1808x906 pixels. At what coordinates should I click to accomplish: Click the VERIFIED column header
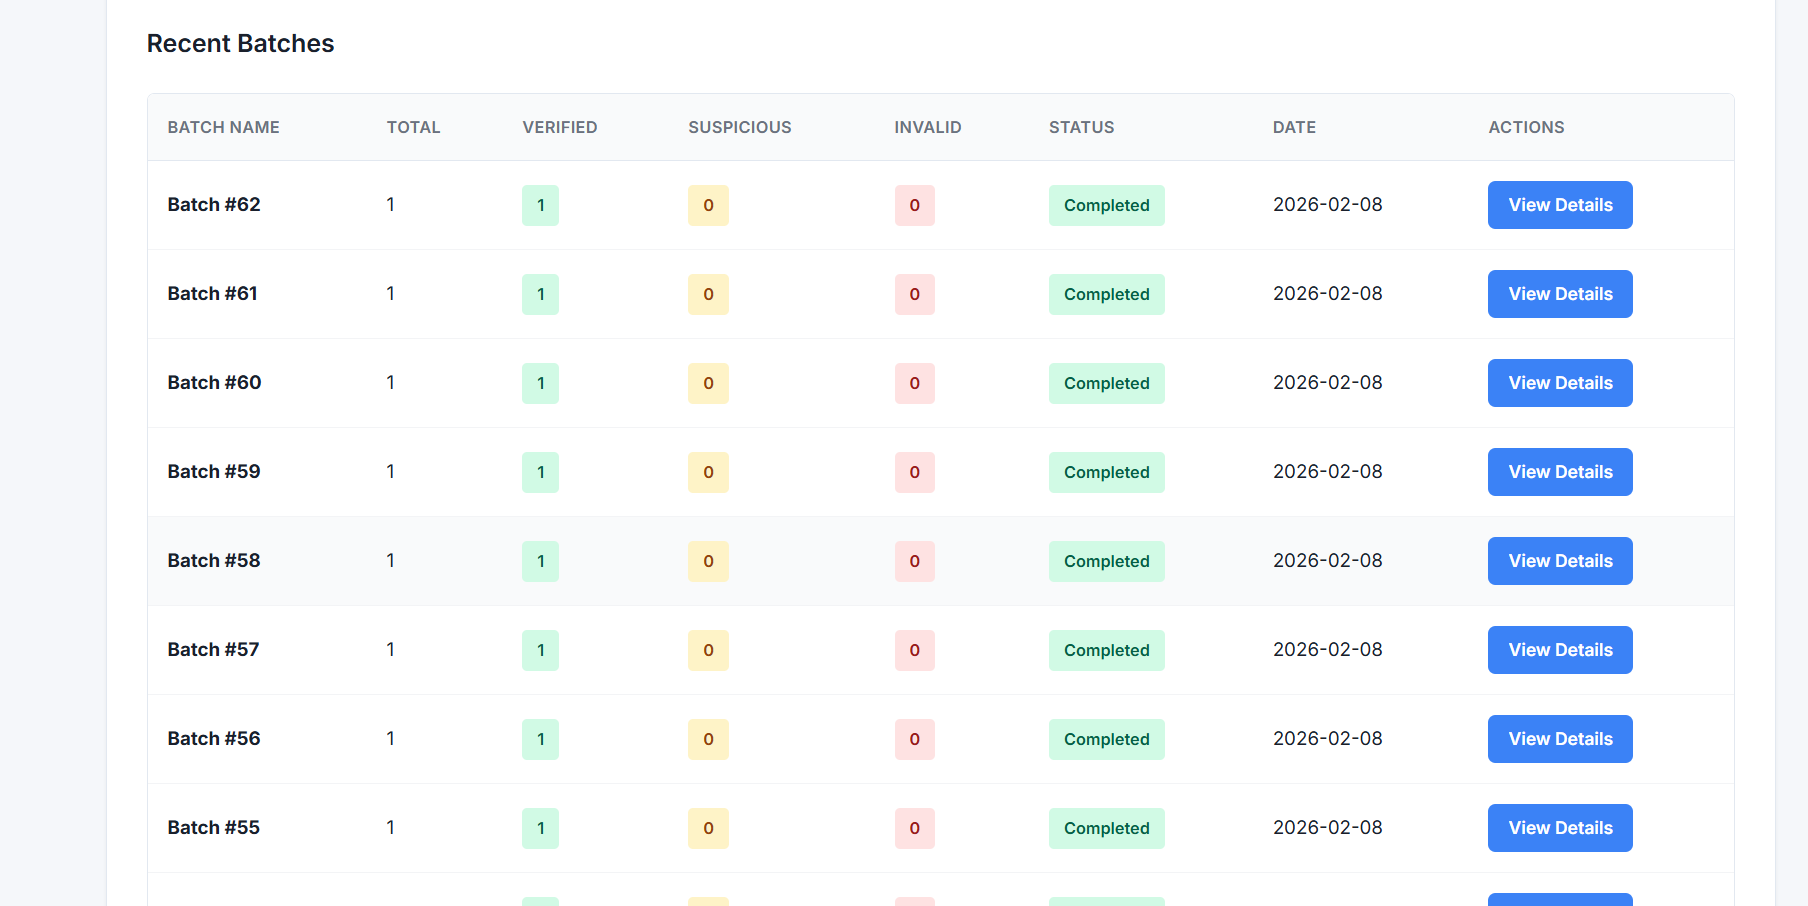[559, 127]
